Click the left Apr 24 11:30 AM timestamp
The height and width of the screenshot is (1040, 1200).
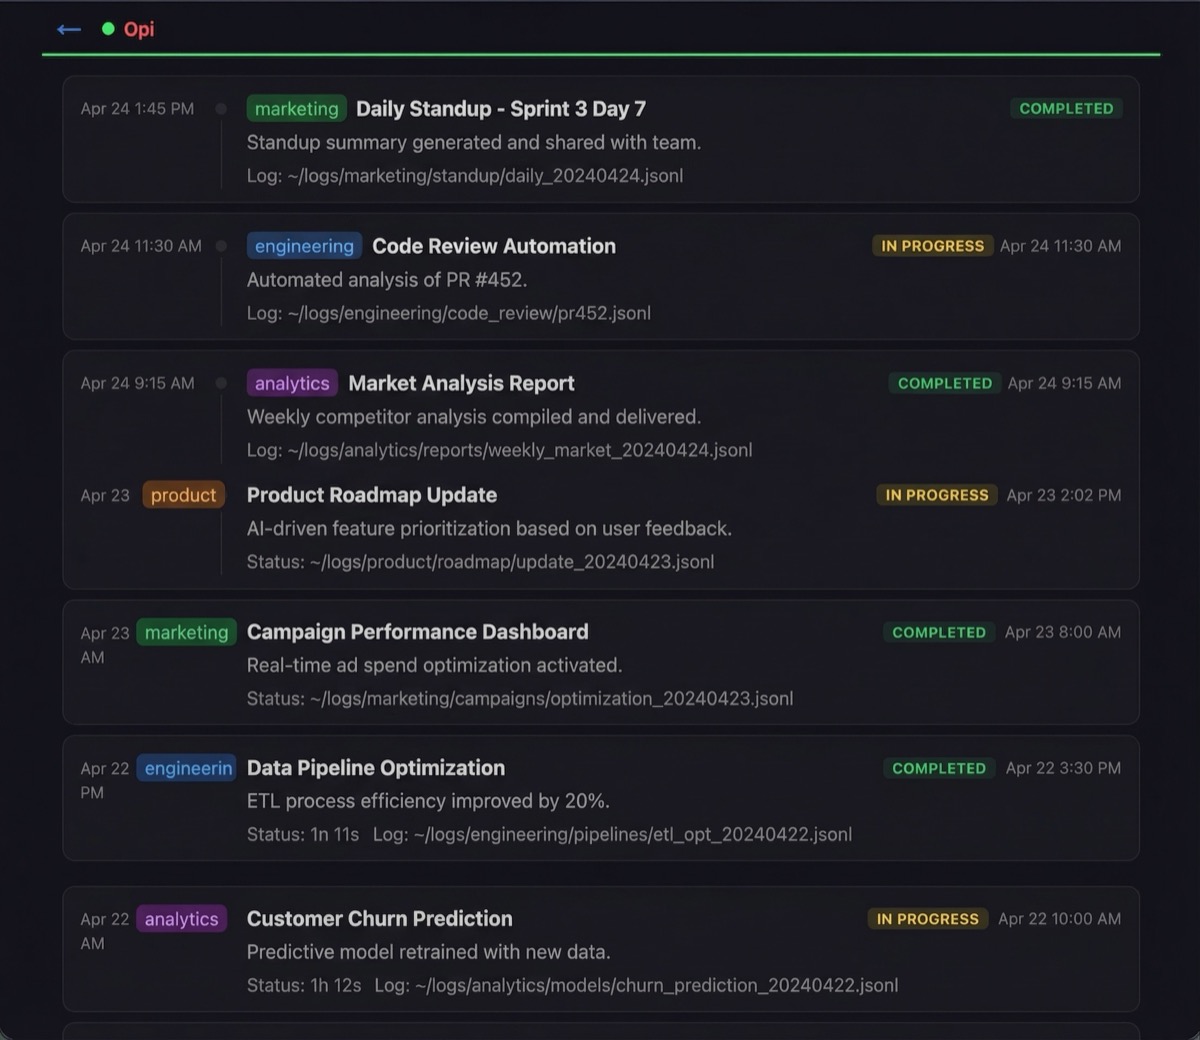(x=141, y=246)
